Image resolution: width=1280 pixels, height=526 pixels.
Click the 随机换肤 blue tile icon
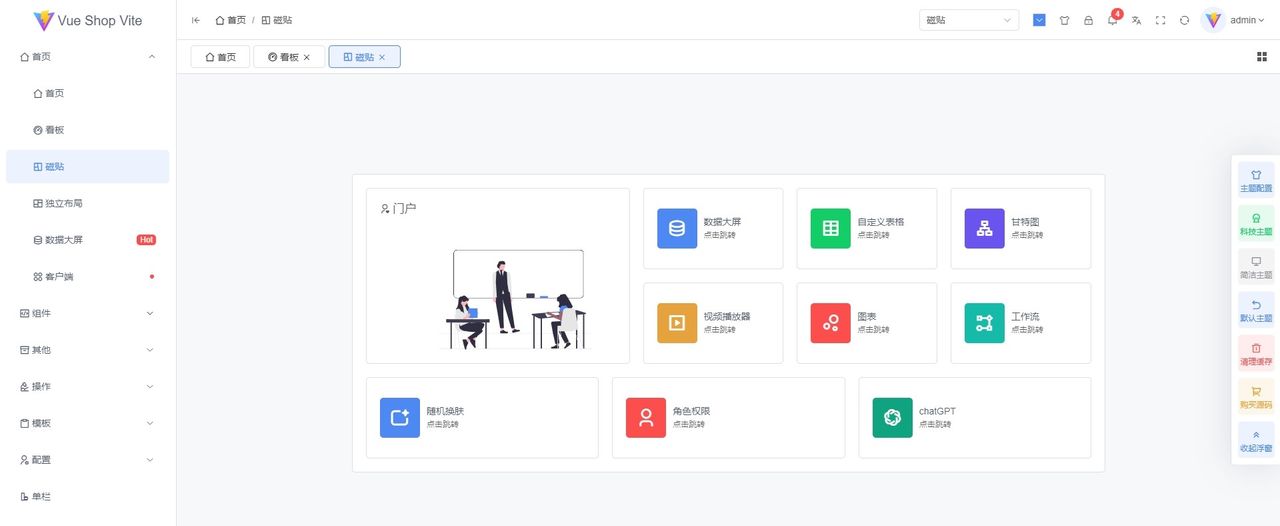(x=400, y=418)
